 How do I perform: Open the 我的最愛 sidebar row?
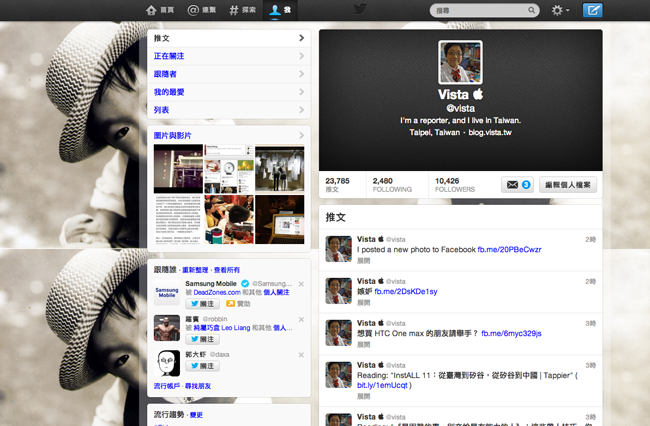pyautogui.click(x=229, y=92)
